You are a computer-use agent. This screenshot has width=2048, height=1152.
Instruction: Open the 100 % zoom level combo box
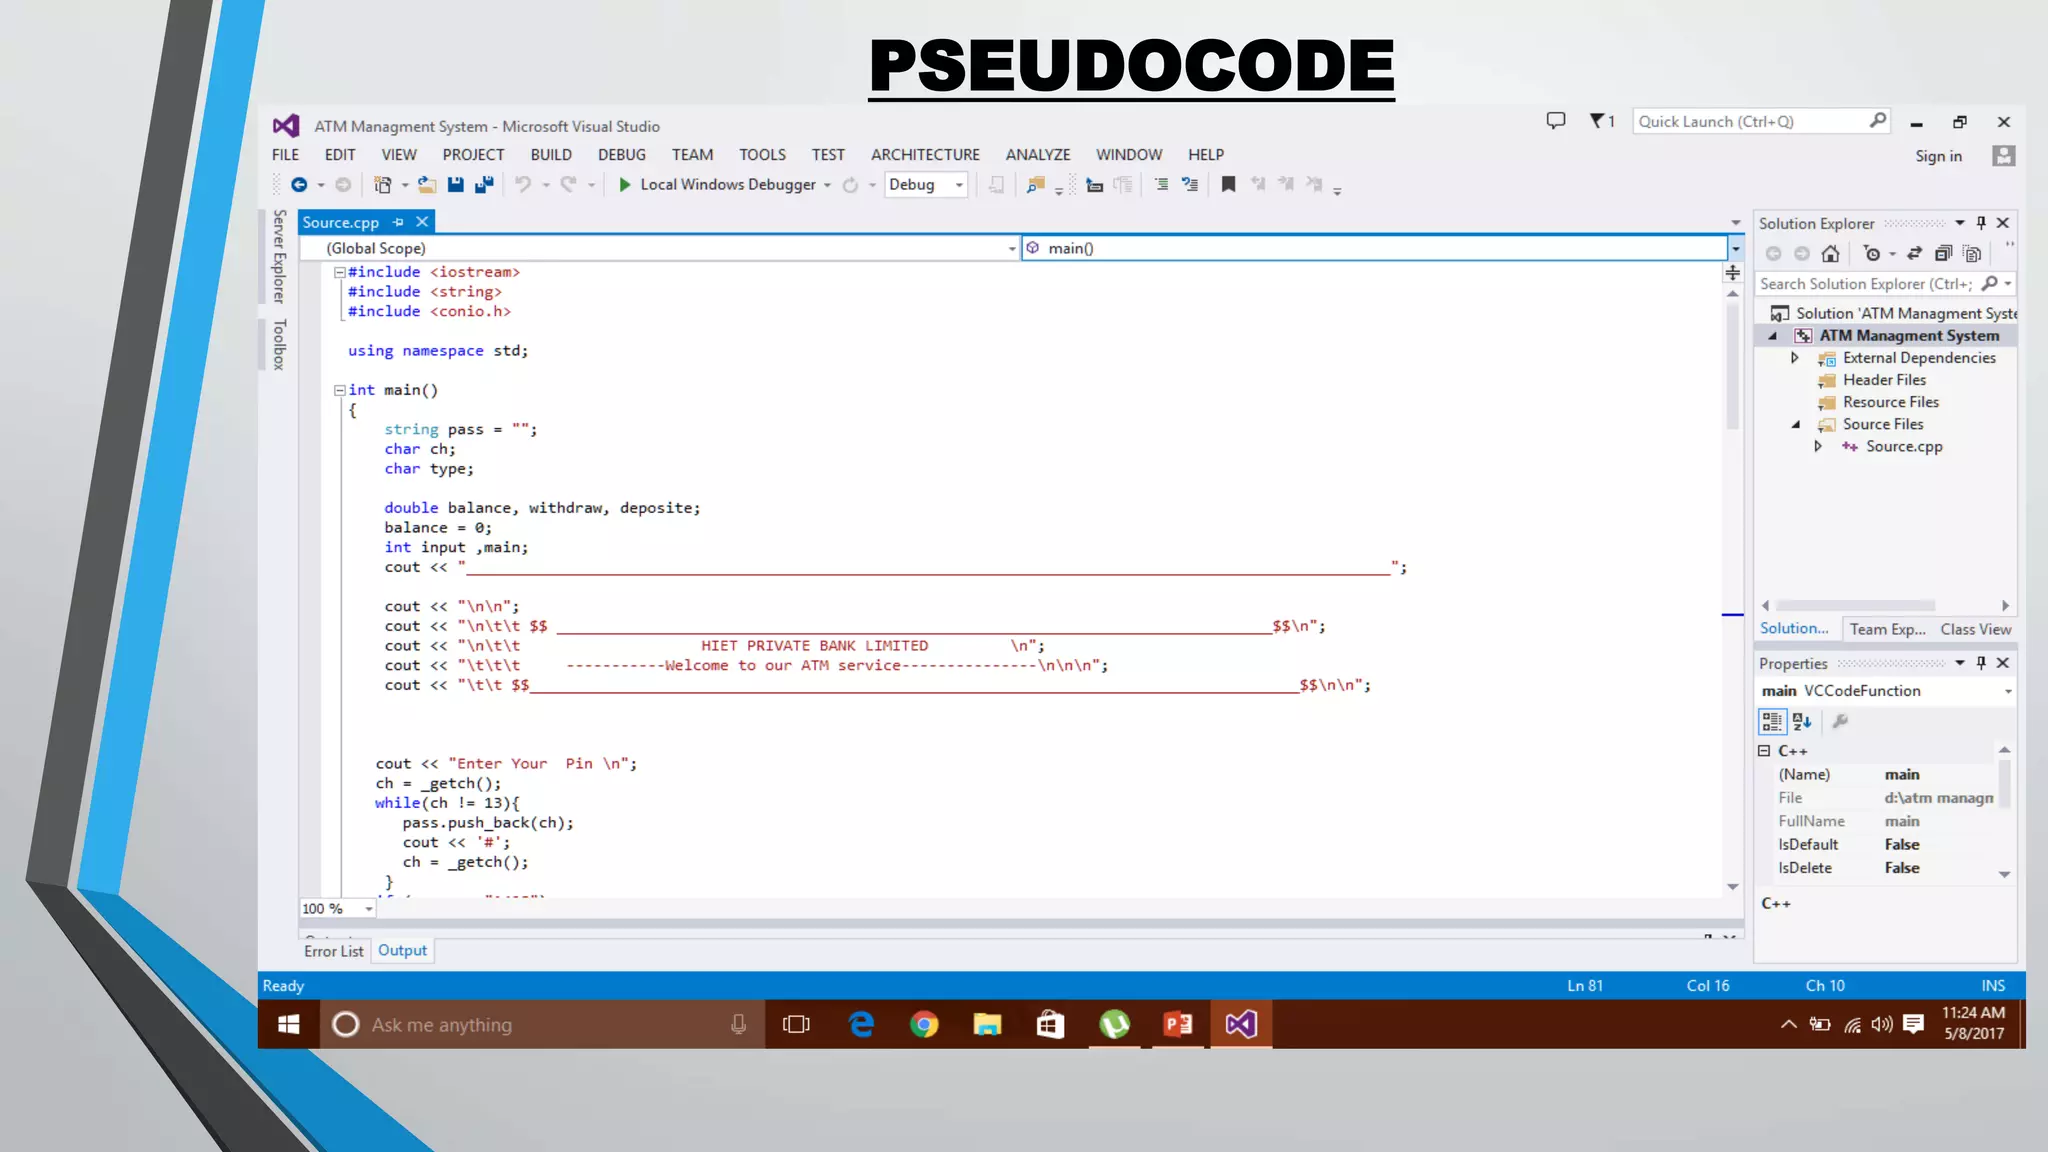[x=369, y=909]
